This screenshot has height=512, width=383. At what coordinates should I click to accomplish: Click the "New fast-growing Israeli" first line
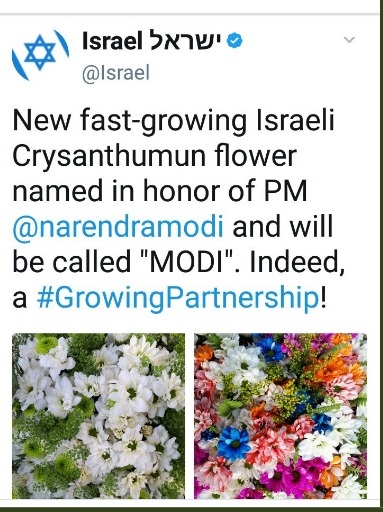pos(173,121)
